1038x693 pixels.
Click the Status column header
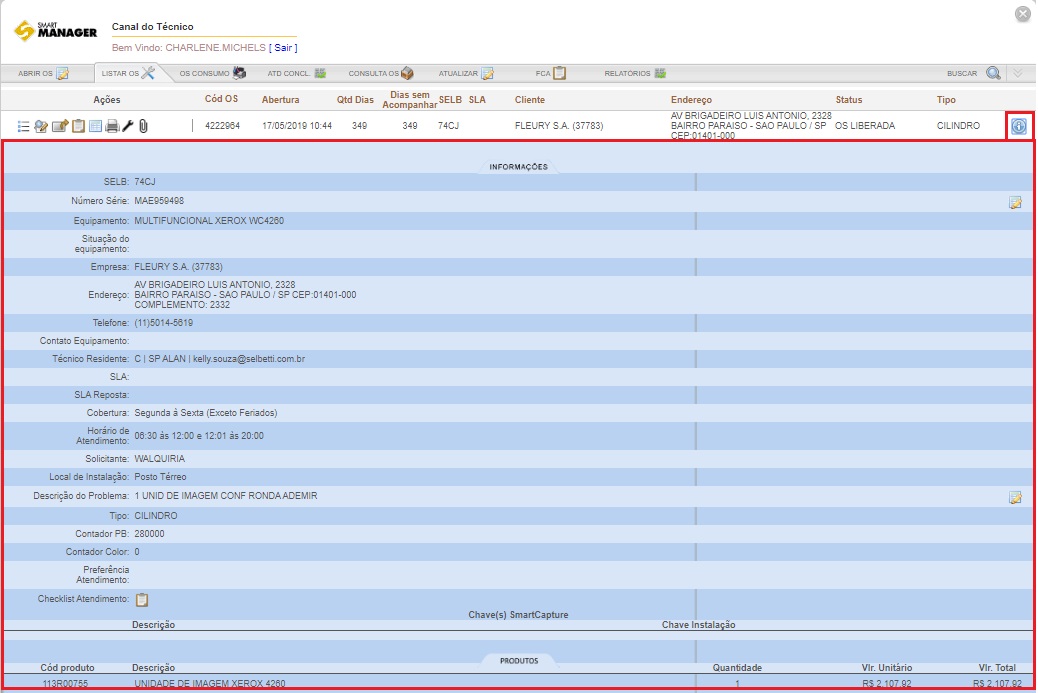pos(849,100)
